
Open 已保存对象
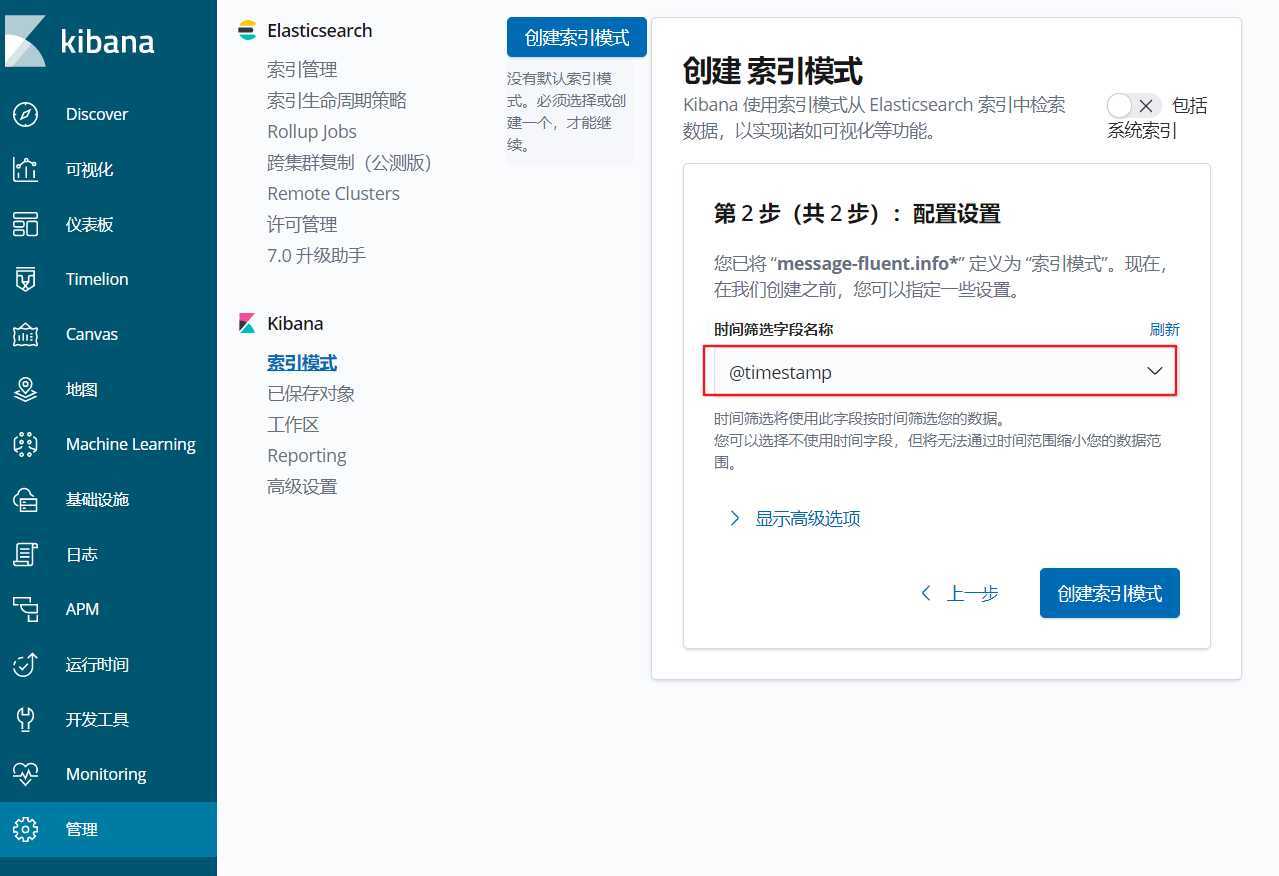[311, 393]
